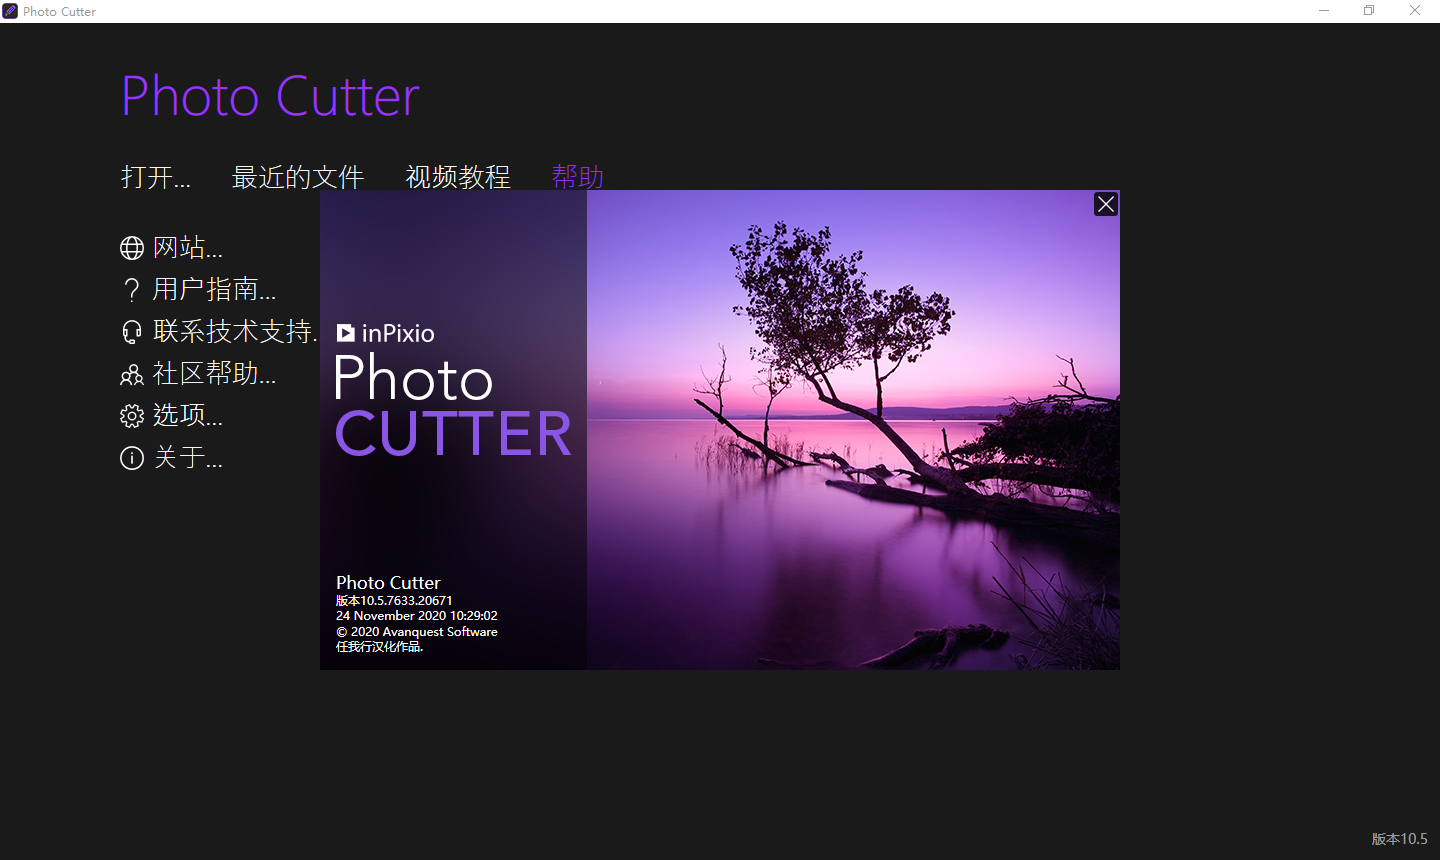Viewport: 1440px width, 860px height.
Task: Click the inPixio logo in the dialog
Action: [x=385, y=333]
